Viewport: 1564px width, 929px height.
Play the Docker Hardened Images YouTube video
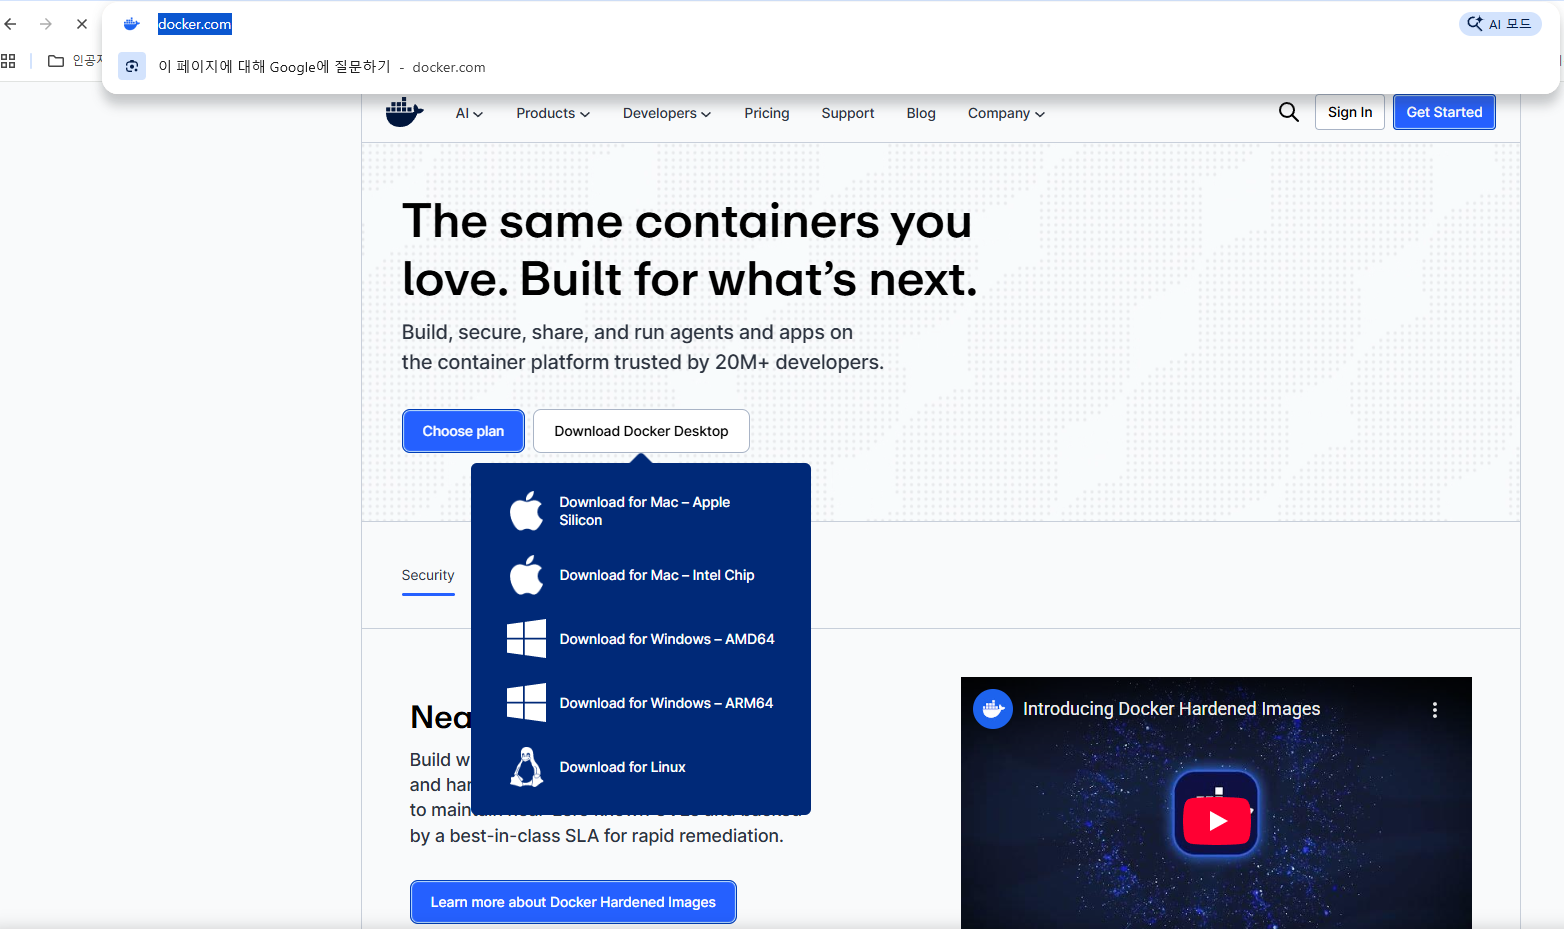tap(1216, 820)
